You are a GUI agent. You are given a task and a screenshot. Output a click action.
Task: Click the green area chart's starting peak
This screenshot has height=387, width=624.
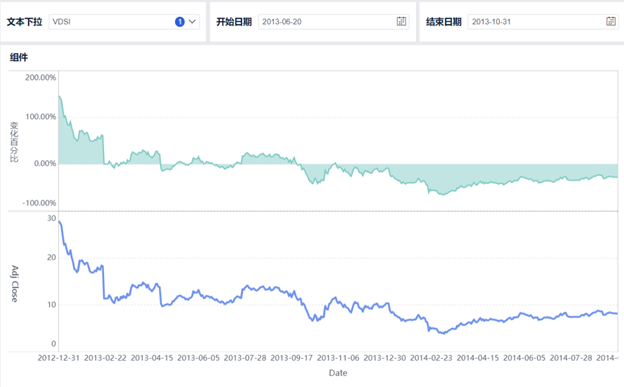pyautogui.click(x=59, y=96)
